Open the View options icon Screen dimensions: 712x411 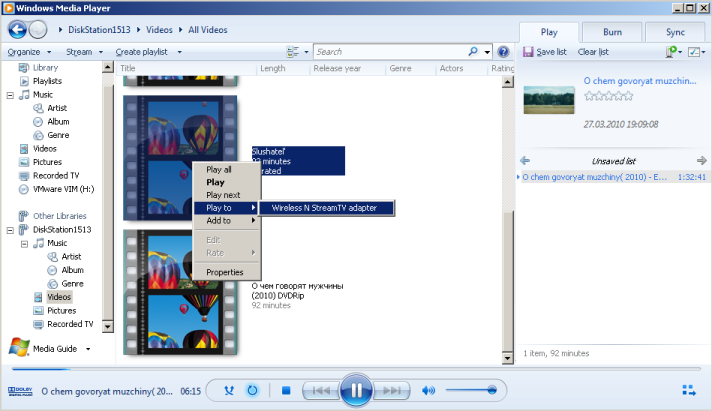coord(293,52)
